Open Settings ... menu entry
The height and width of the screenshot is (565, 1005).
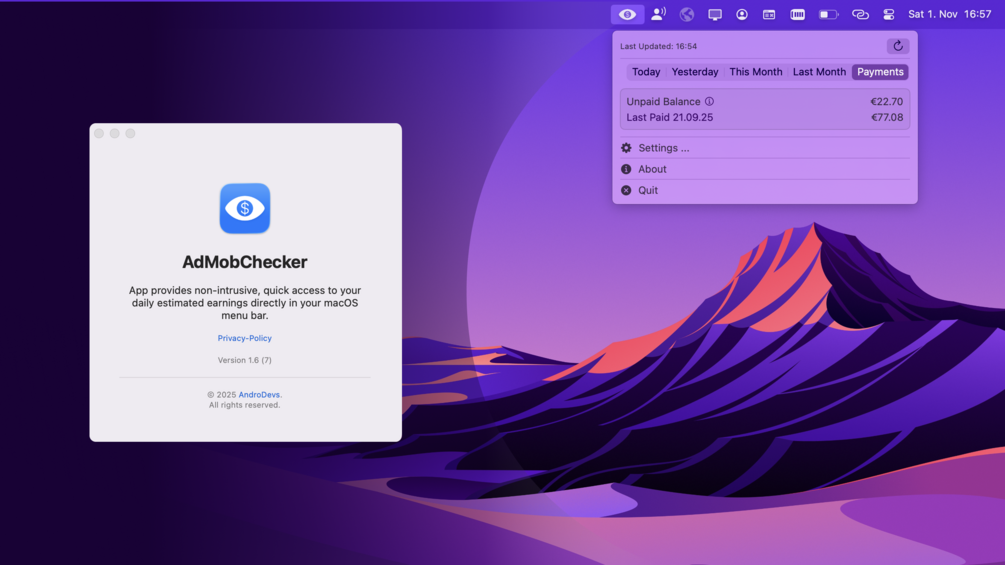tap(765, 148)
